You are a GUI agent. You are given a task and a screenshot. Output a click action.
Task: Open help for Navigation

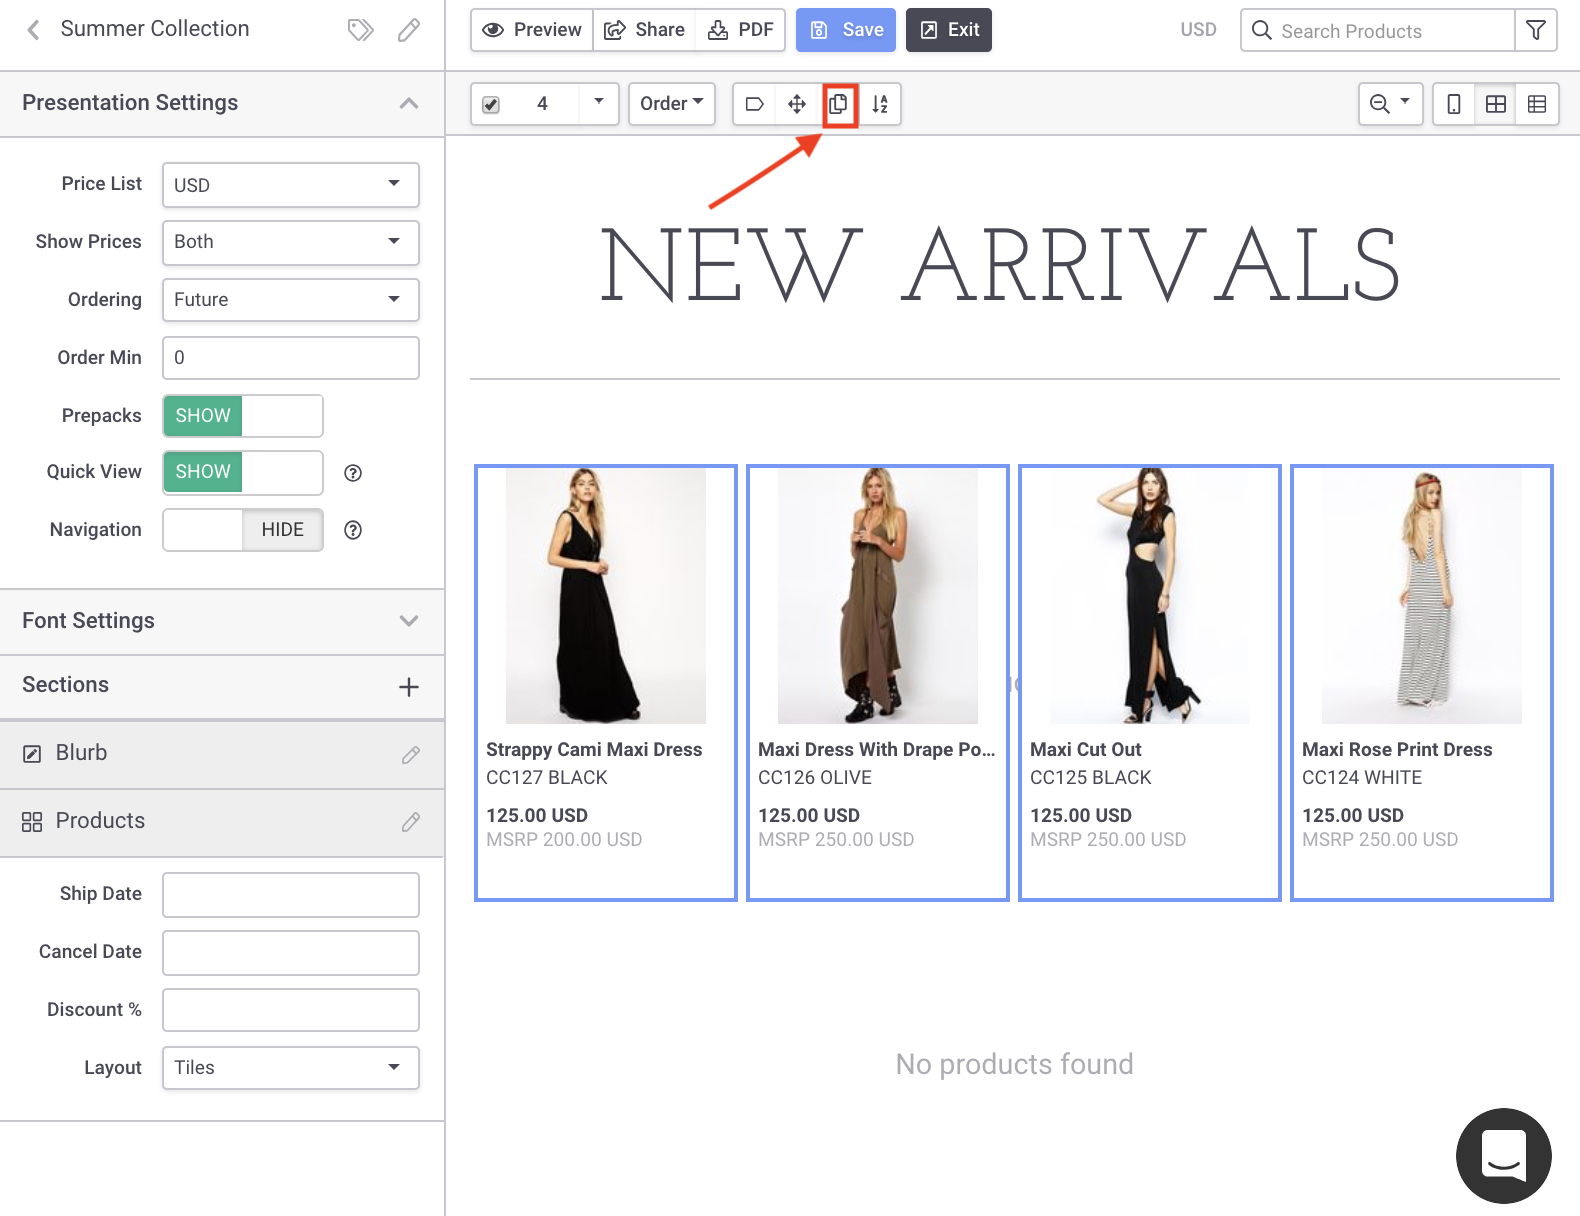pyautogui.click(x=353, y=530)
